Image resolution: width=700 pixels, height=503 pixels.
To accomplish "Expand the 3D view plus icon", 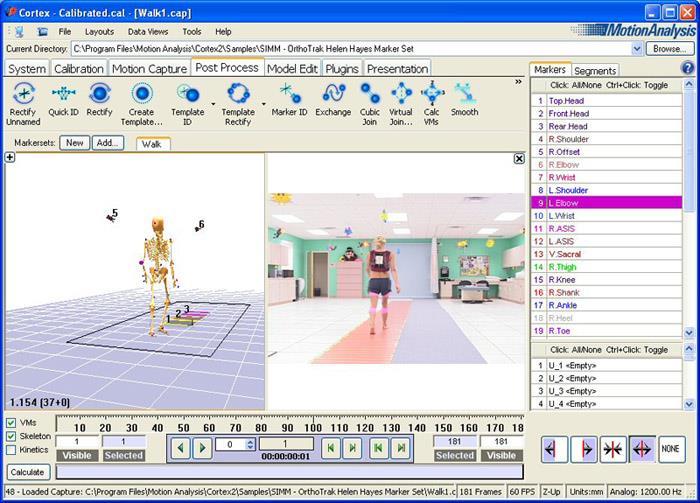I will point(10,157).
